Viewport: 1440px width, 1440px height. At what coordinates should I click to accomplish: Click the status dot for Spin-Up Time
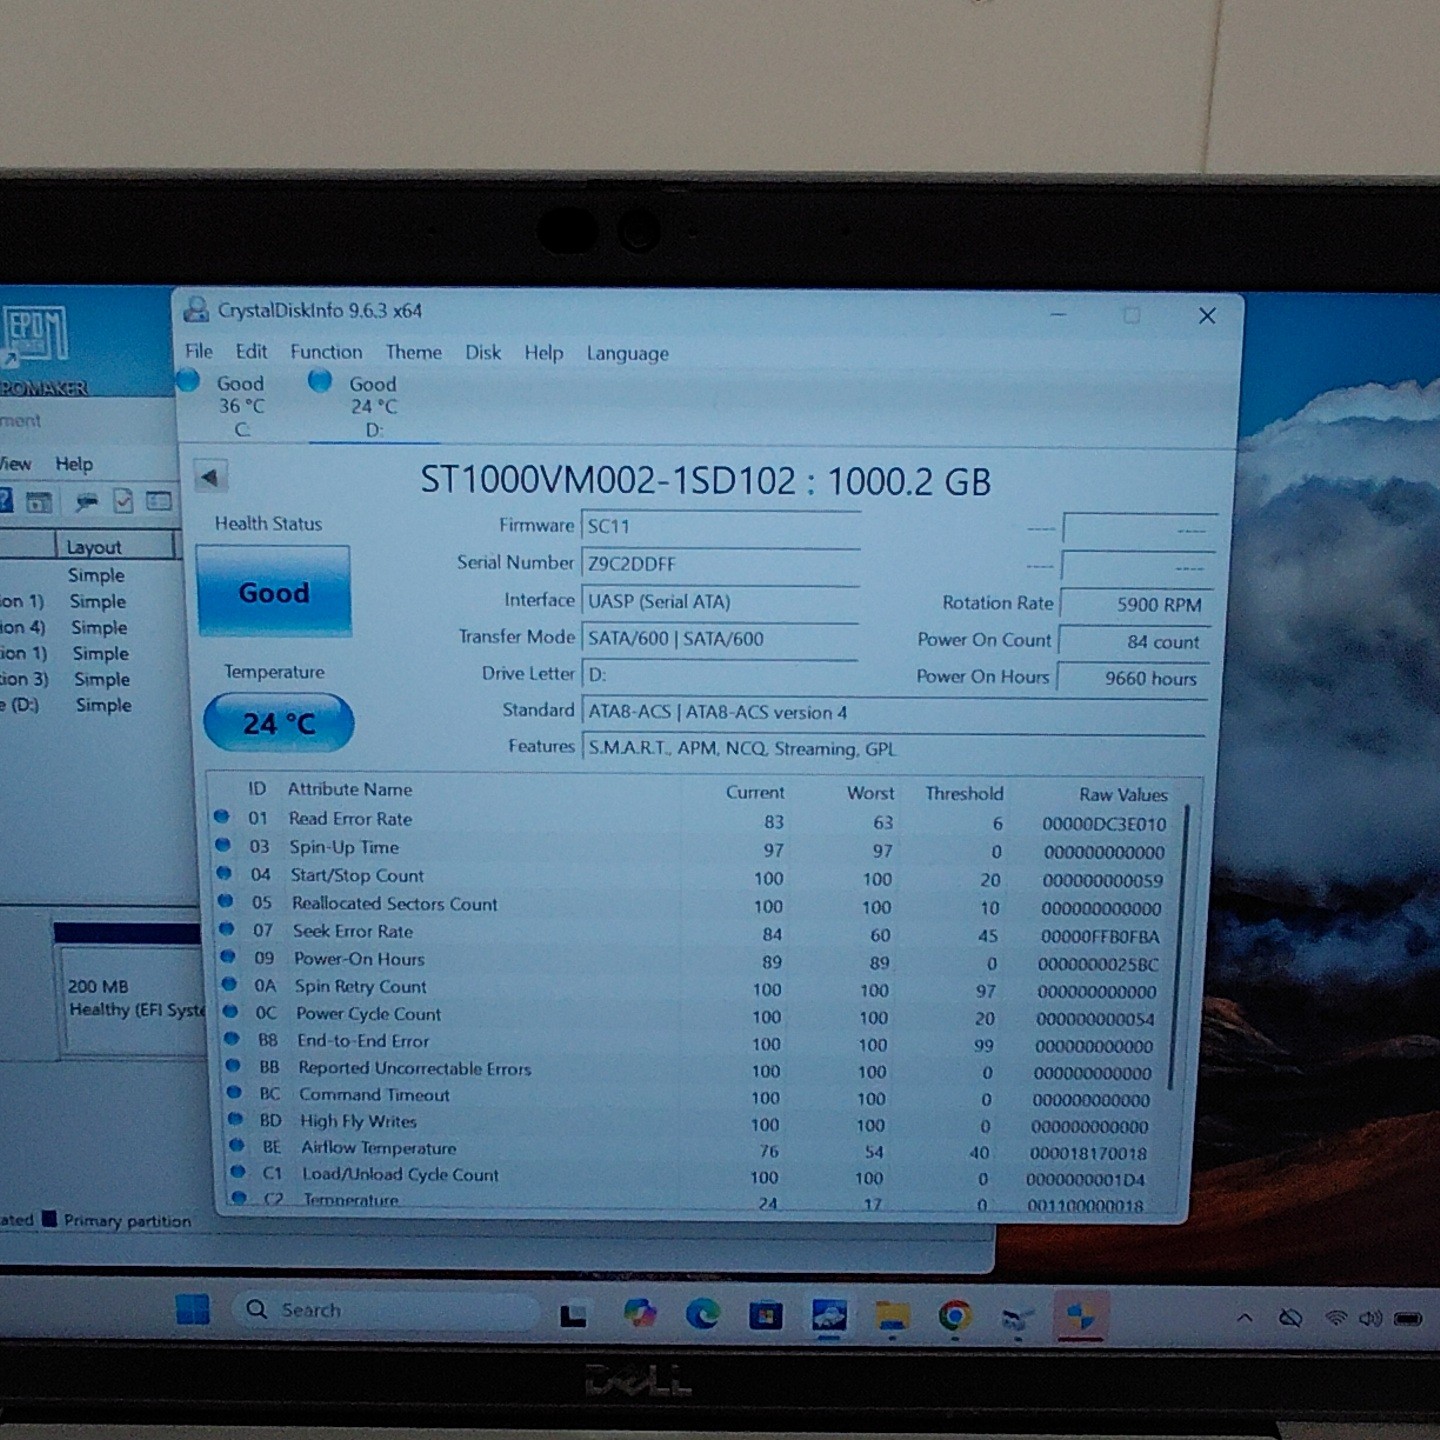point(222,845)
